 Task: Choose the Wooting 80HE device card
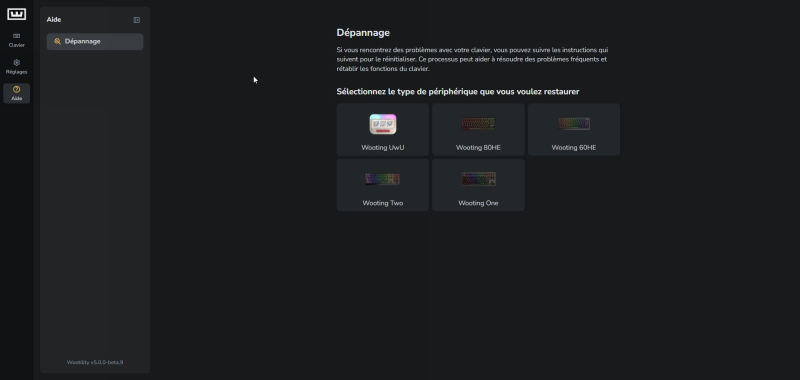pos(478,130)
